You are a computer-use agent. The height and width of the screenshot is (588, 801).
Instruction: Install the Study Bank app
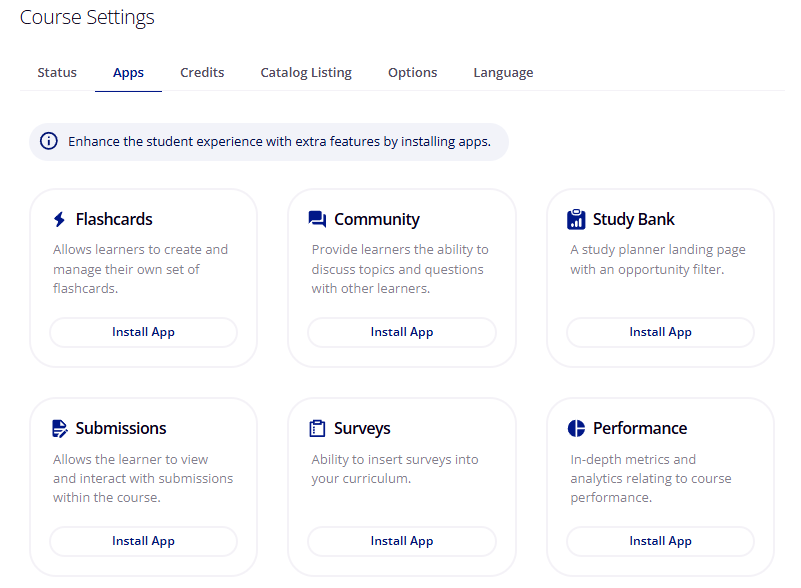[661, 332]
